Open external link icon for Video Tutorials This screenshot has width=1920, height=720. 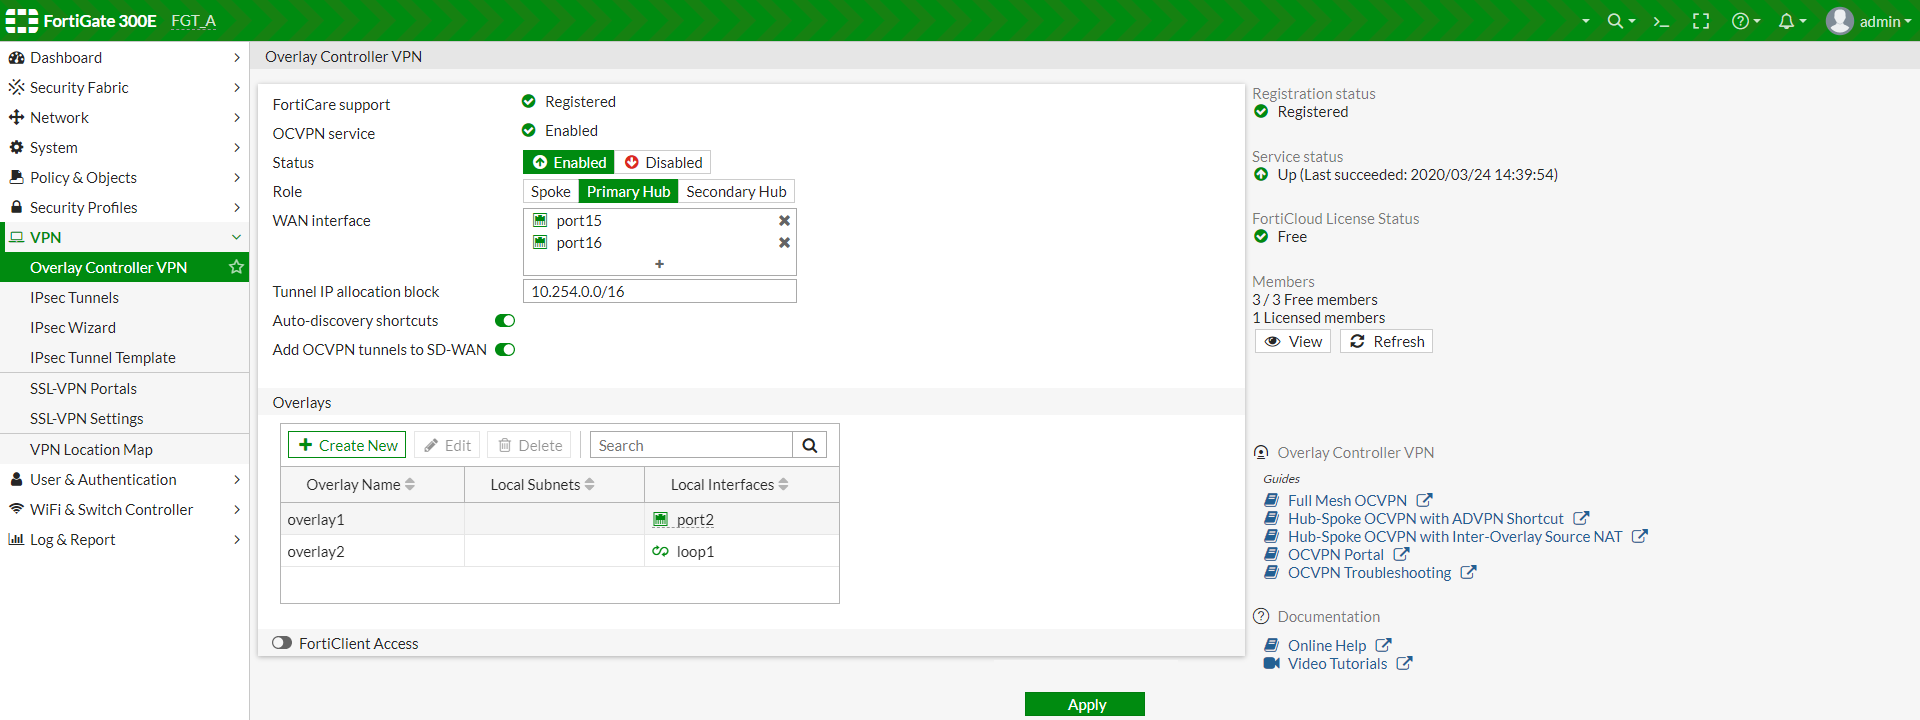(x=1404, y=663)
